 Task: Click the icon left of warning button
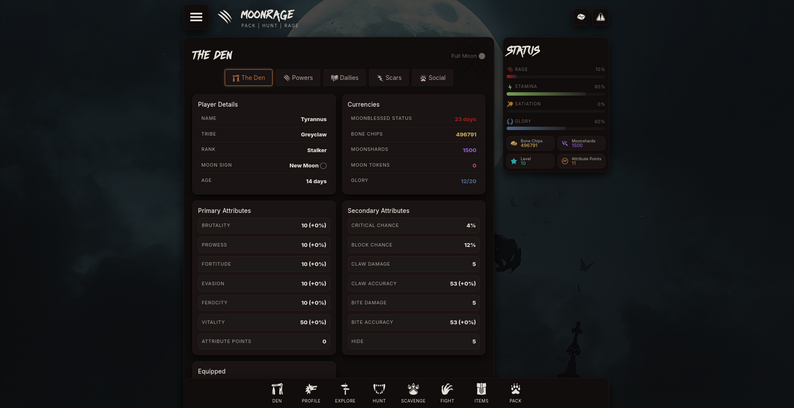click(581, 17)
